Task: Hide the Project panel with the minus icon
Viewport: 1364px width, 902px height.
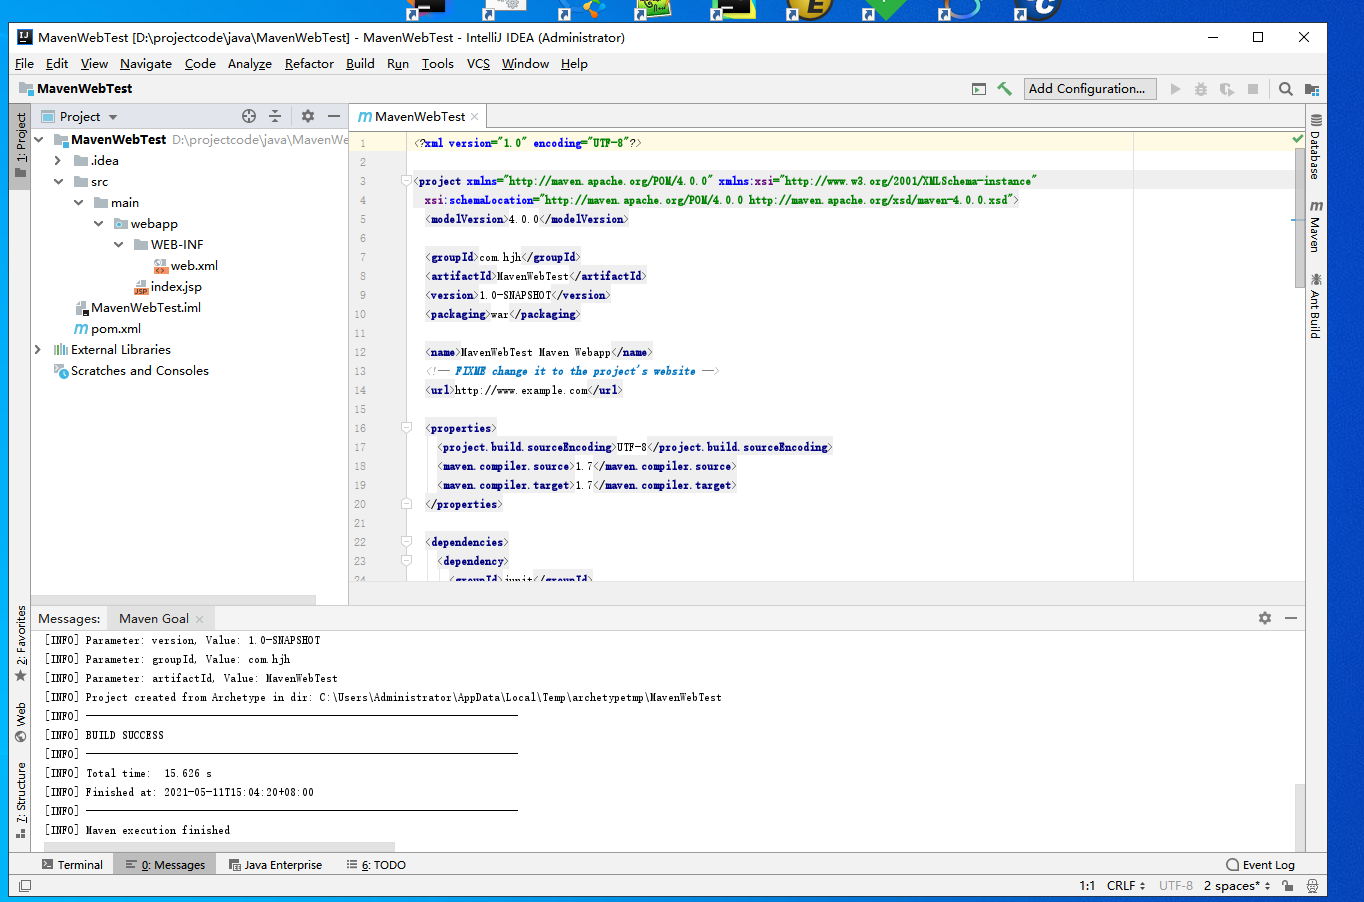Action: click(334, 116)
